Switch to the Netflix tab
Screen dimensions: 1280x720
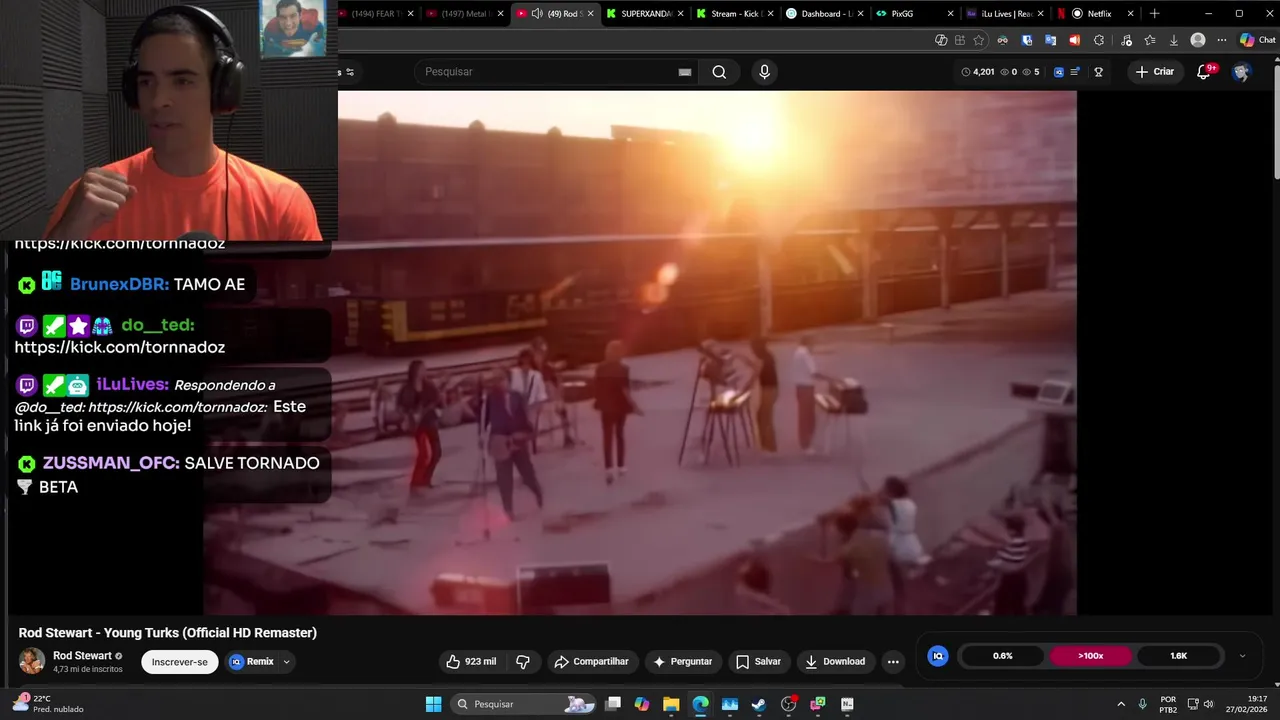click(1097, 13)
